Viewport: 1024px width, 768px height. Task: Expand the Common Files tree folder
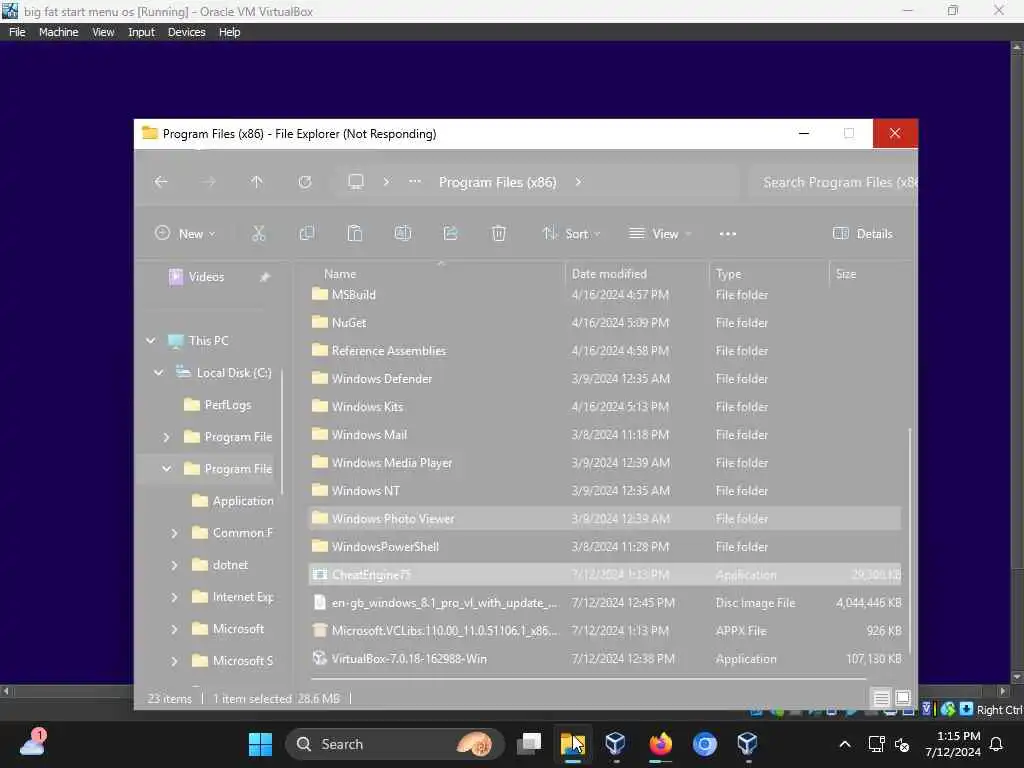pyautogui.click(x=174, y=533)
